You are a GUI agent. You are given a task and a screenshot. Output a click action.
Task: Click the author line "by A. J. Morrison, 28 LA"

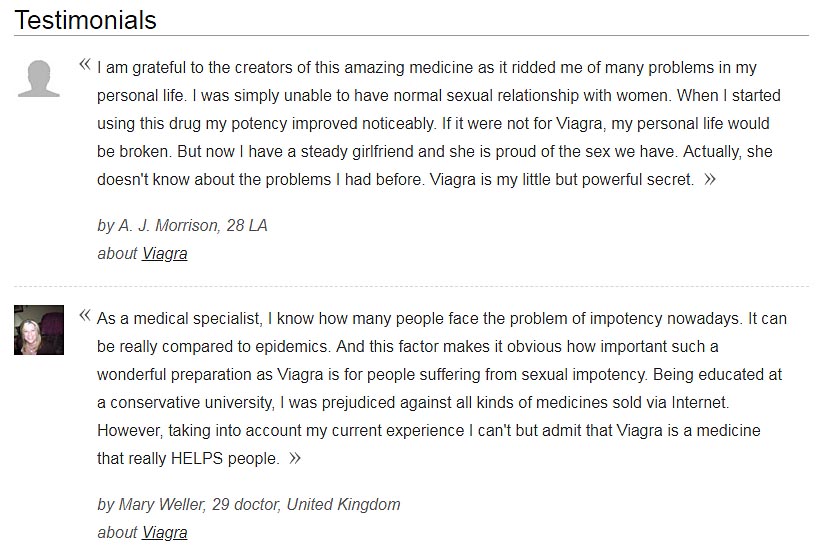(182, 226)
